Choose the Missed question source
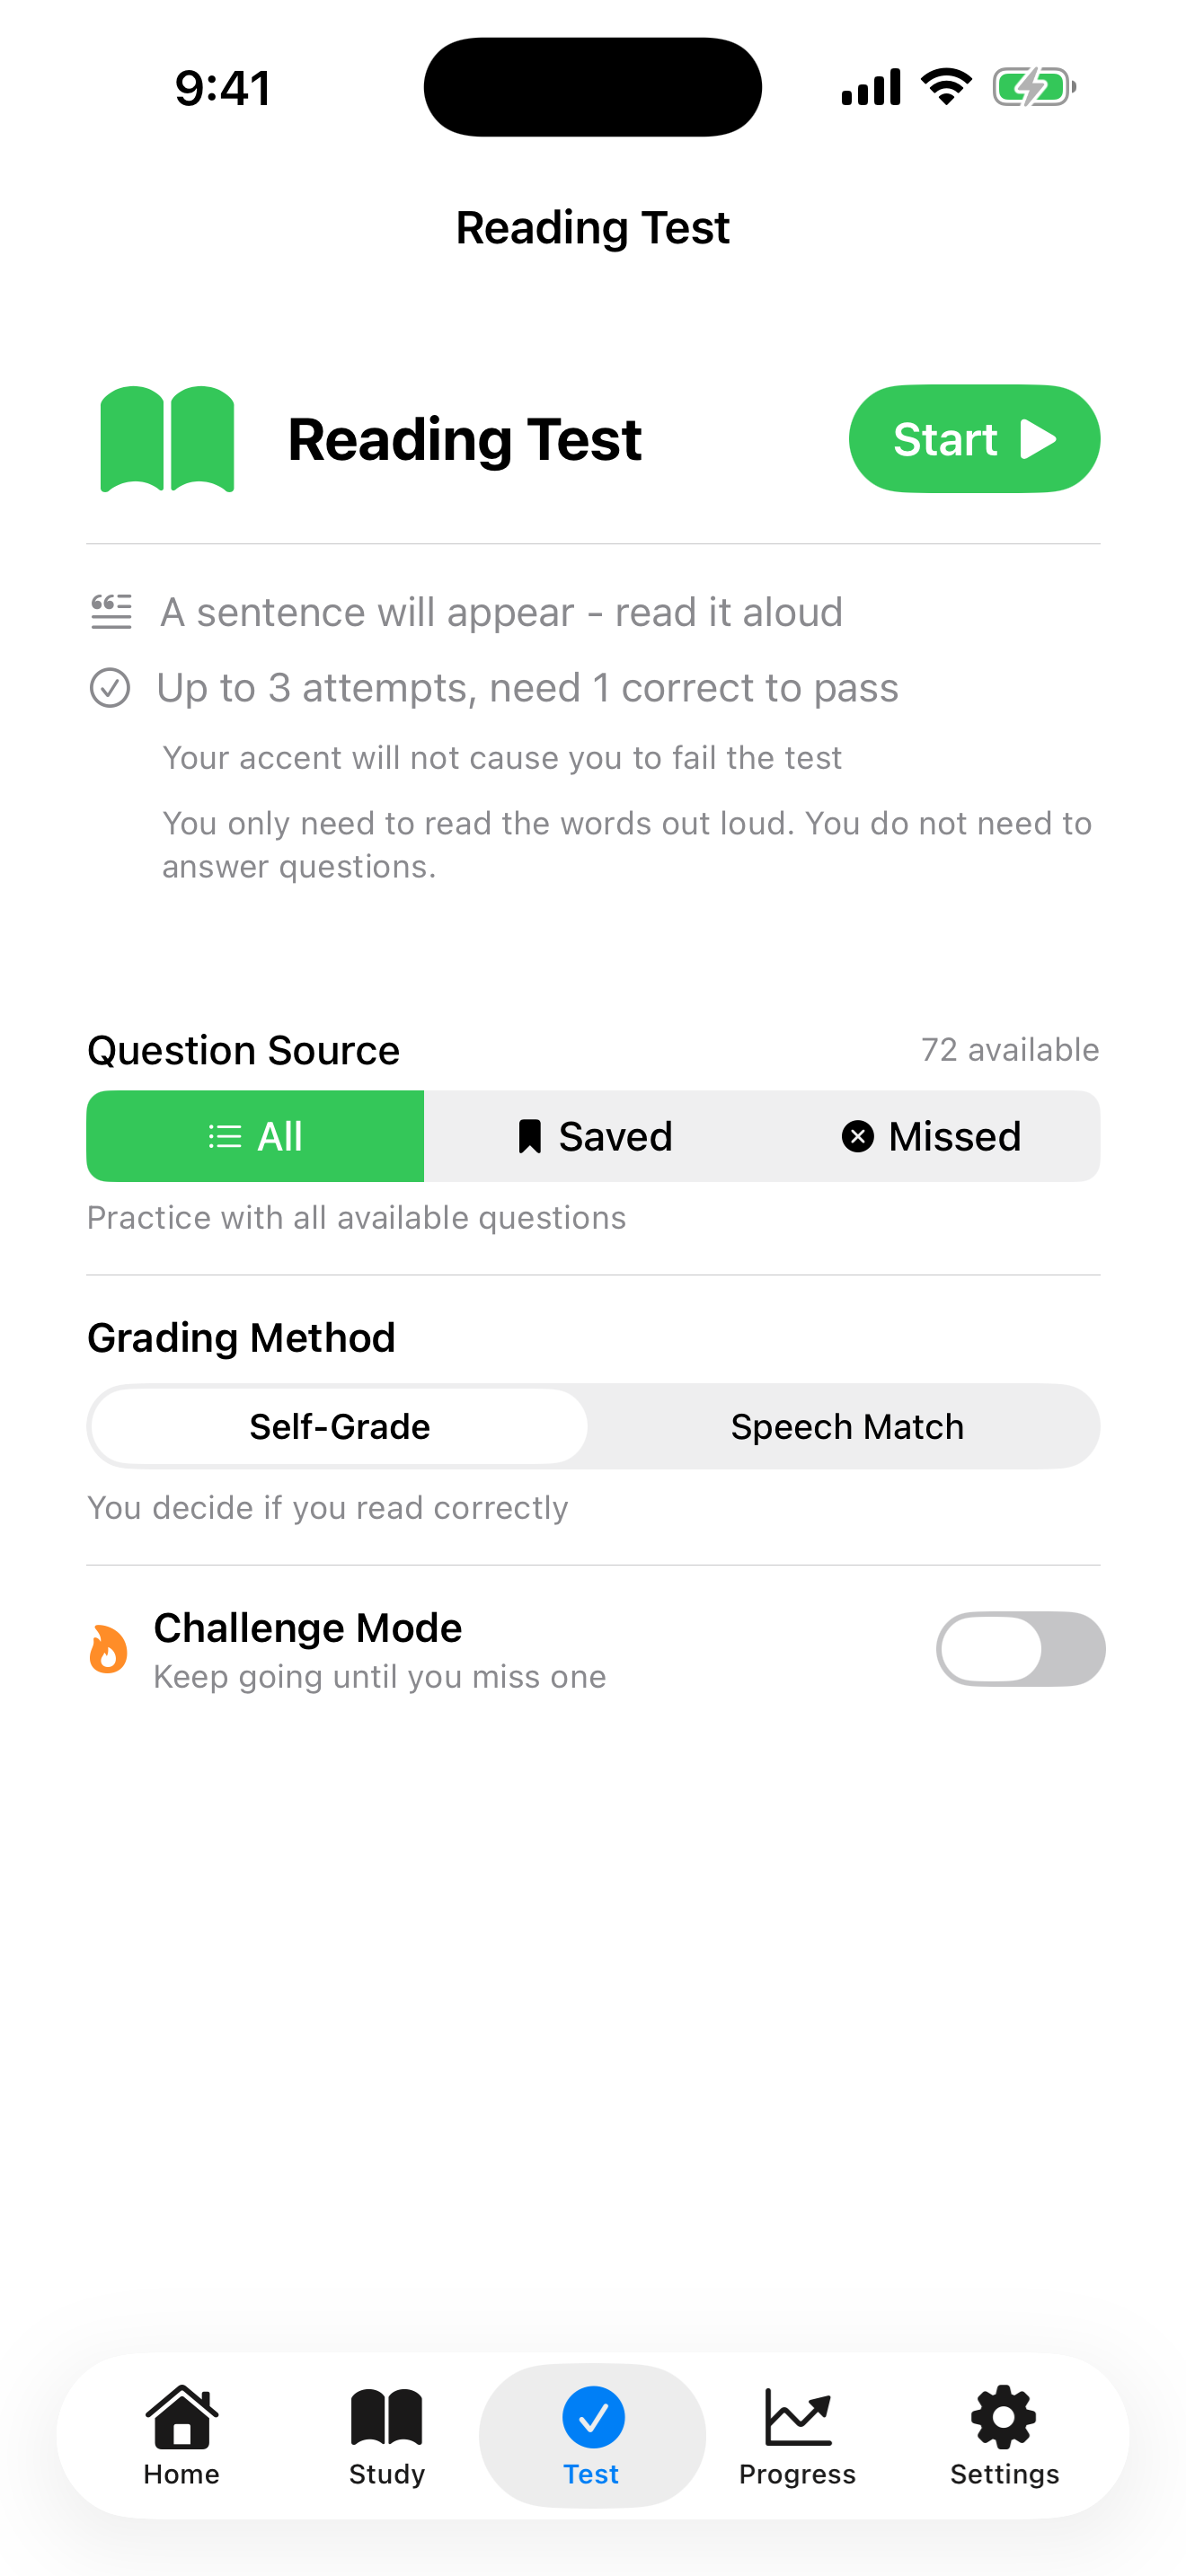The height and width of the screenshot is (2576, 1186). point(930,1136)
